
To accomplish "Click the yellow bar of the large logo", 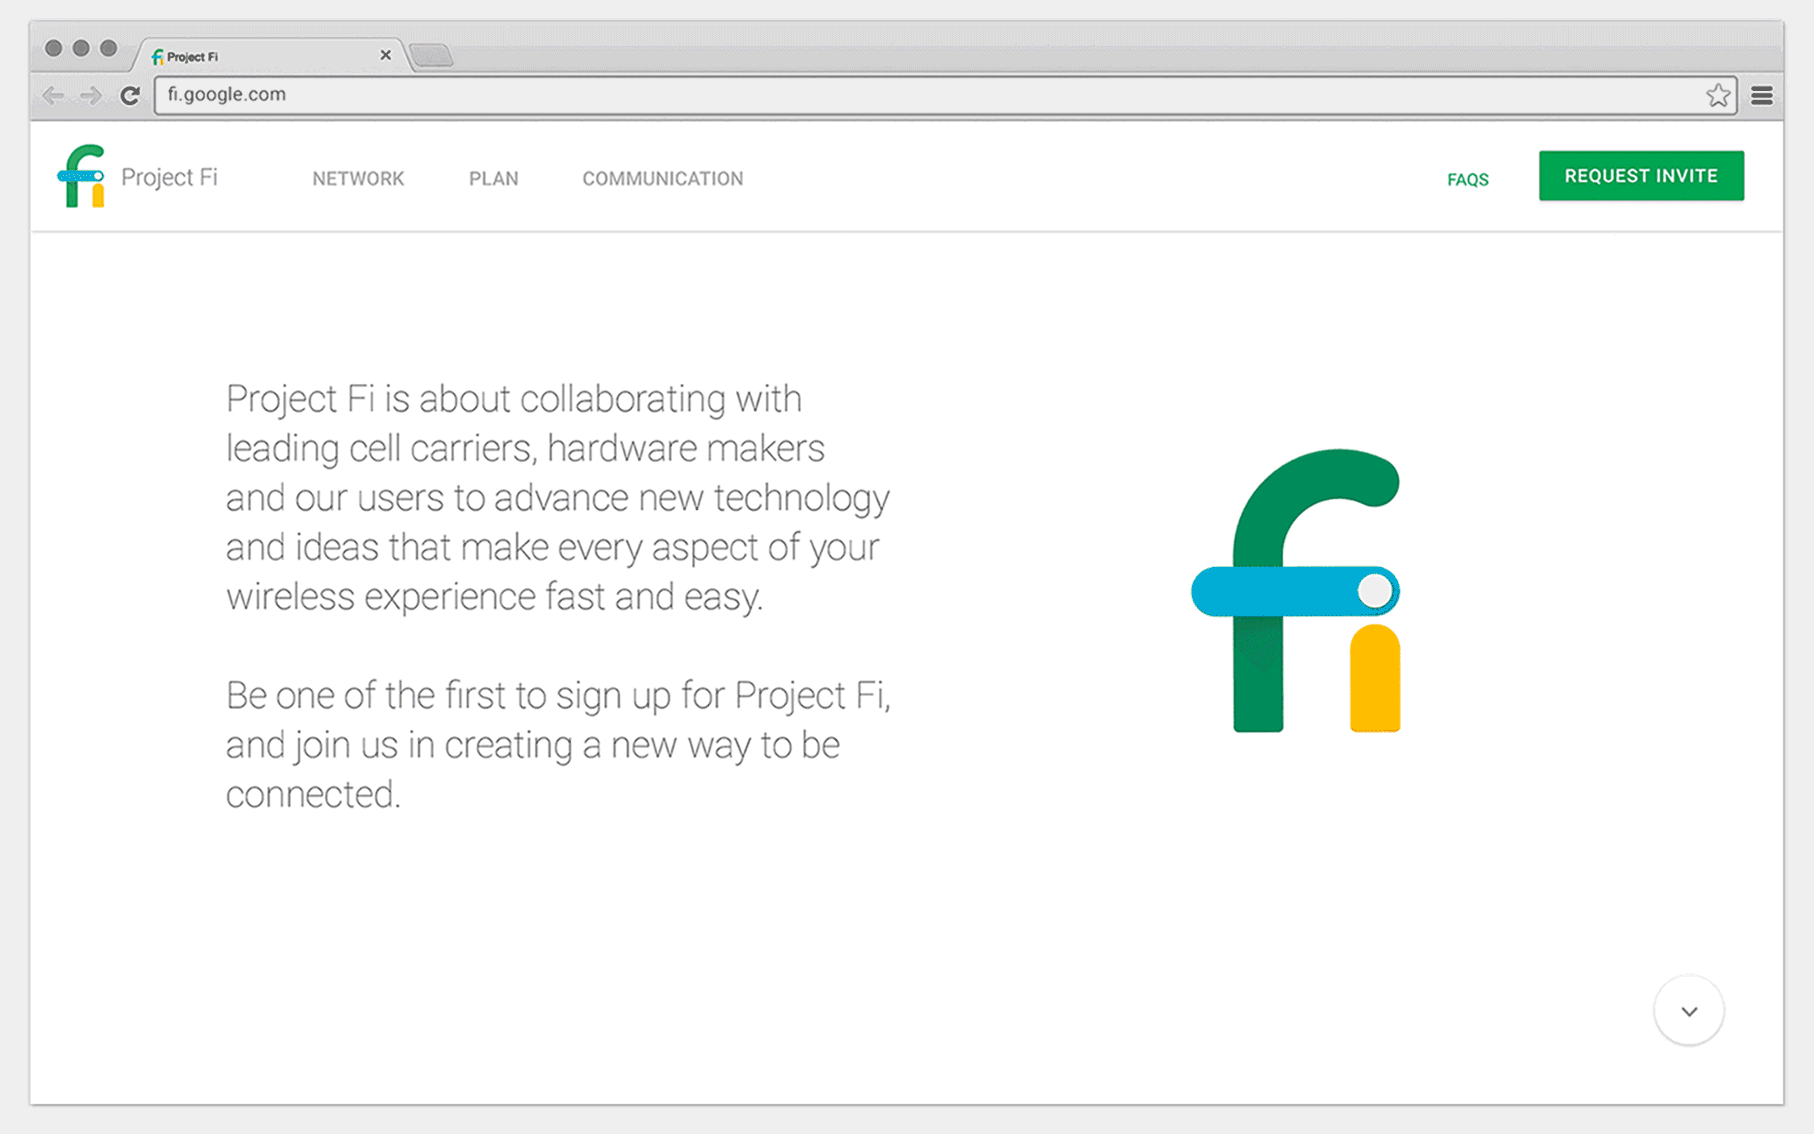I will click(1375, 680).
